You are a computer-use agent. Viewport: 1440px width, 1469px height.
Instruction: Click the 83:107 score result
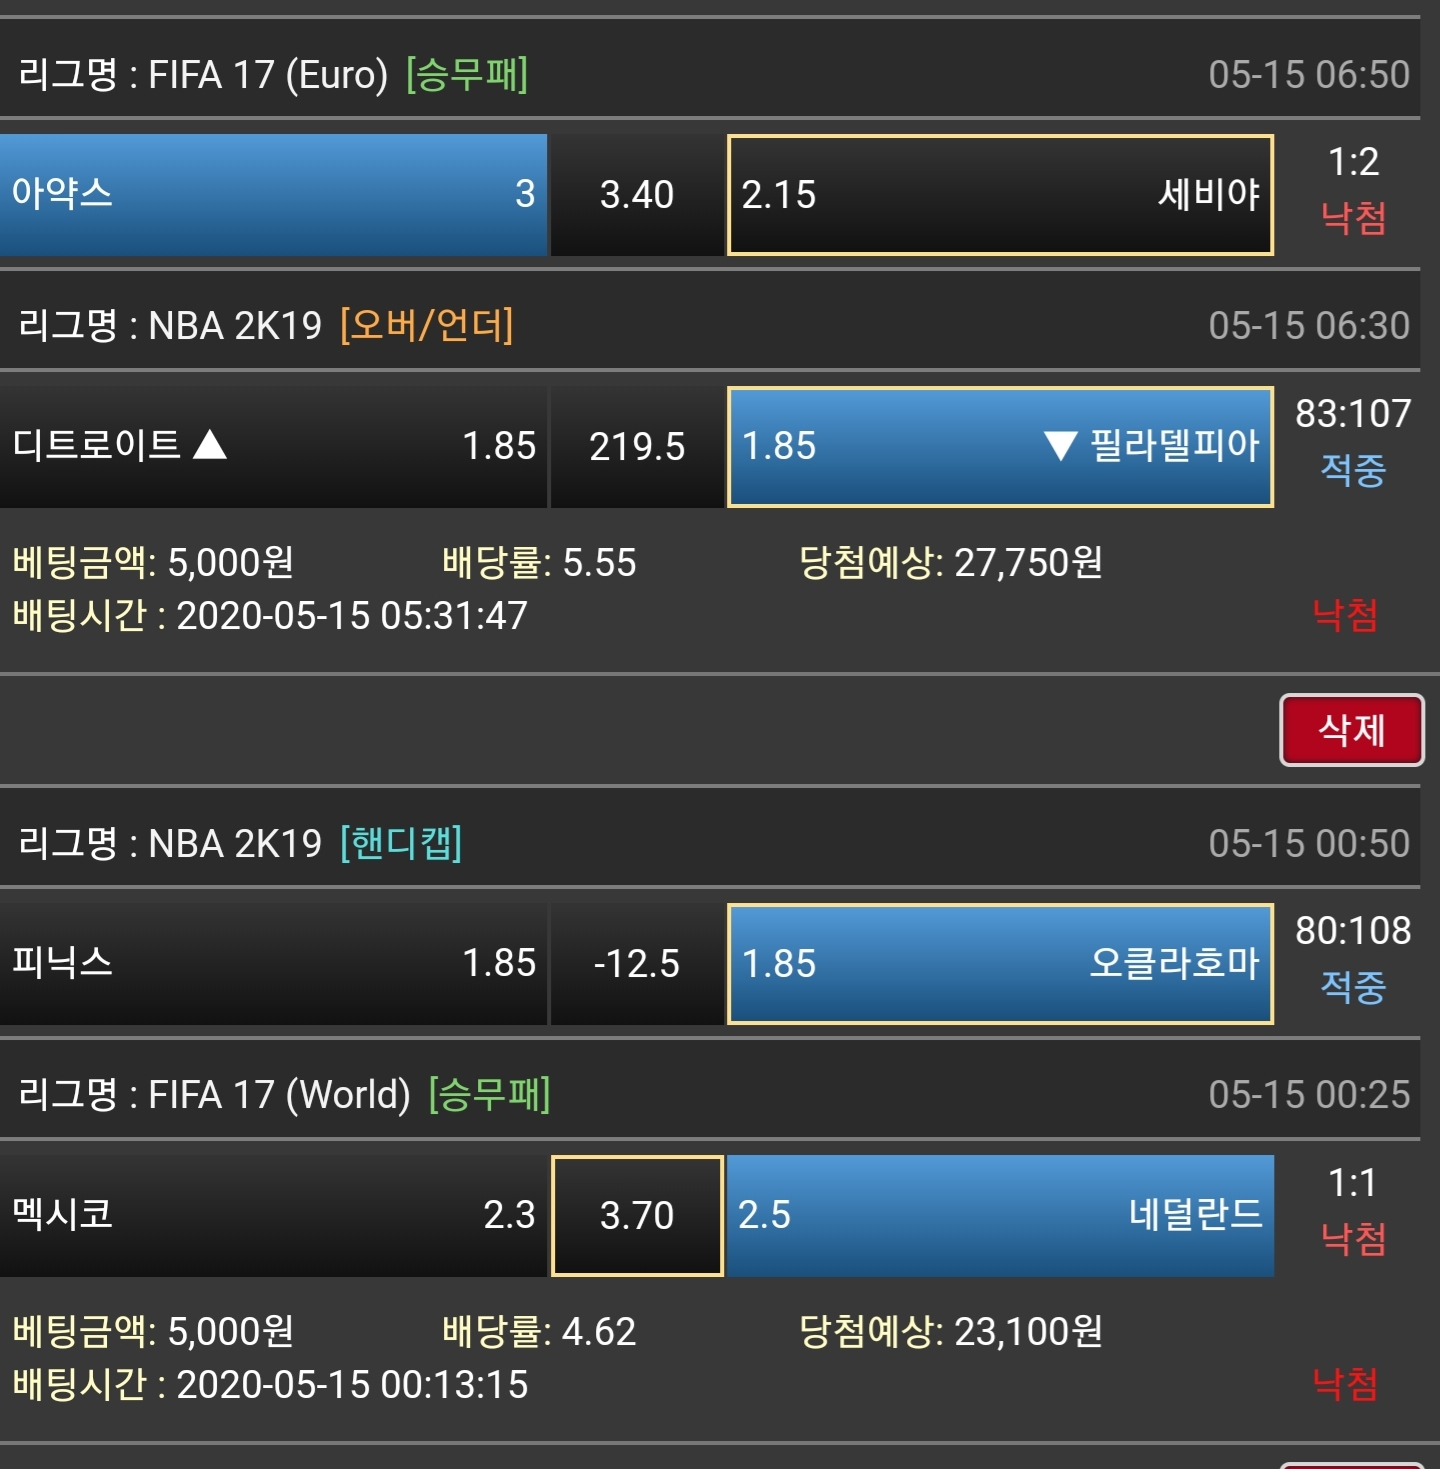pyautogui.click(x=1353, y=413)
